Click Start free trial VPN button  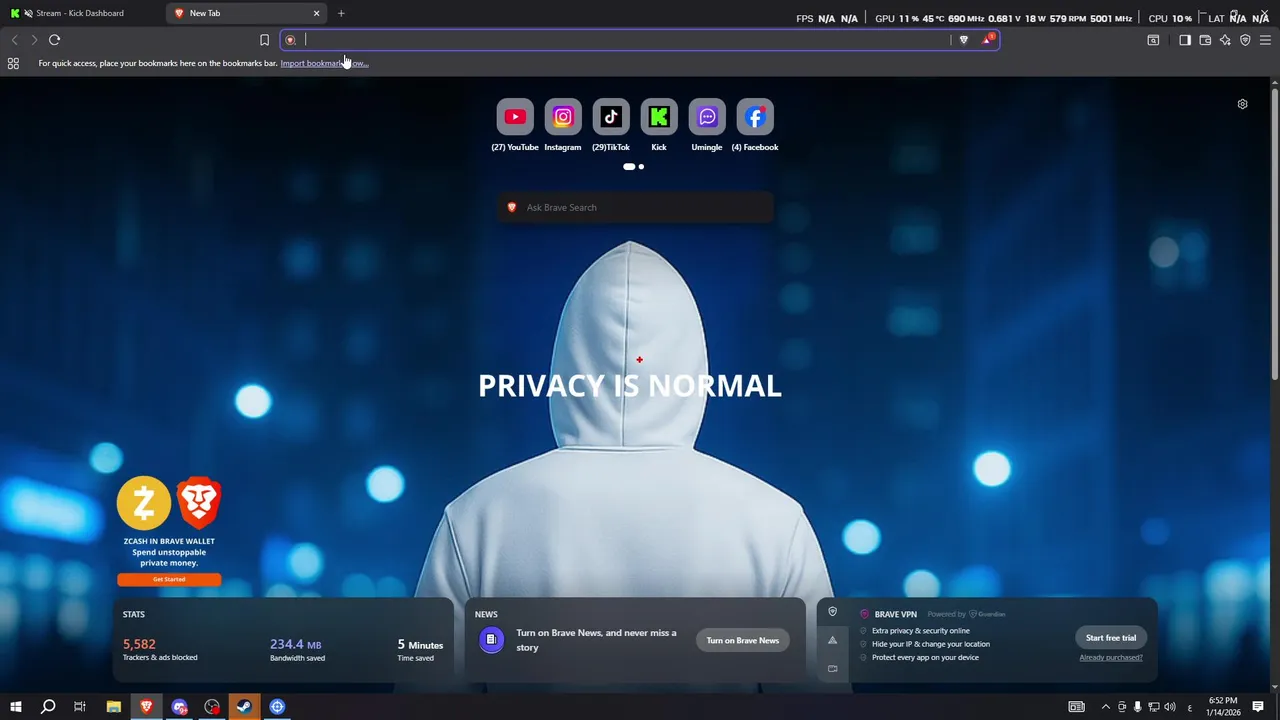coord(1111,638)
